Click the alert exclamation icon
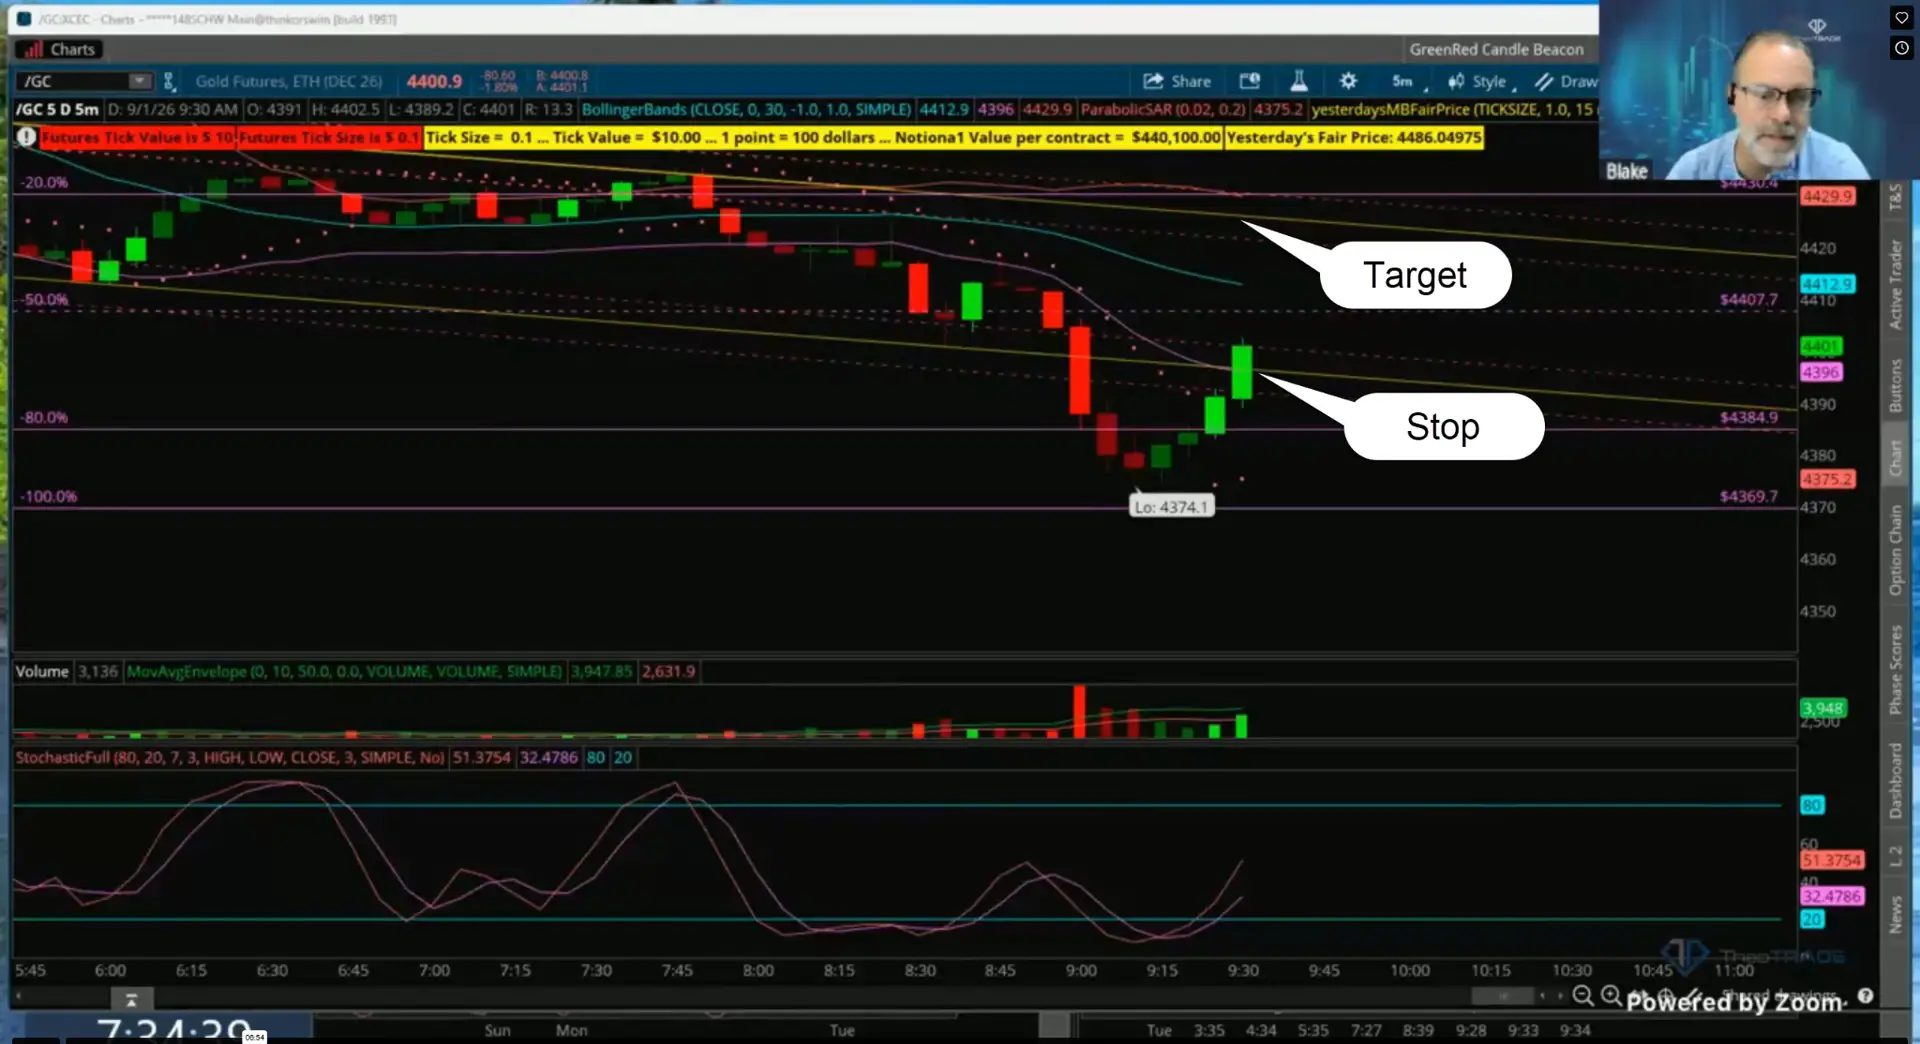The image size is (1920, 1044). click(26, 137)
